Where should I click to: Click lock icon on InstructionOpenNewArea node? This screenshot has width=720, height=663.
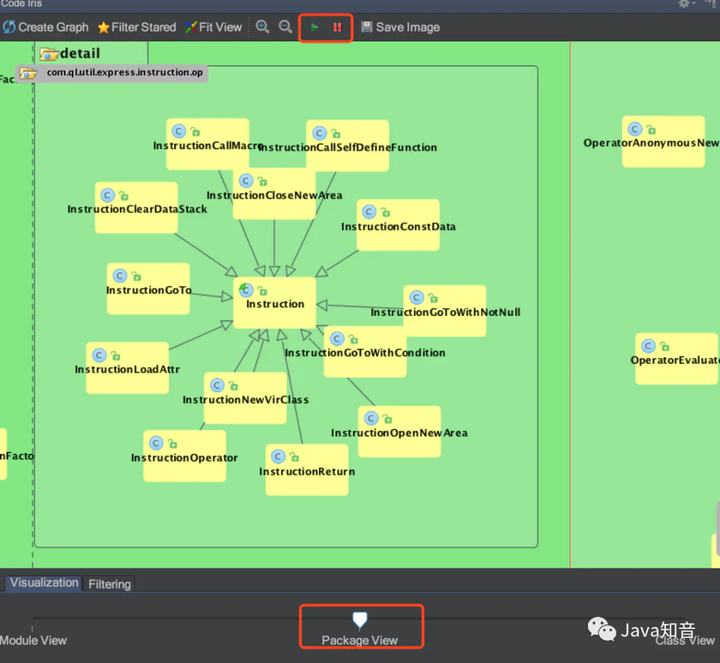click(388, 419)
